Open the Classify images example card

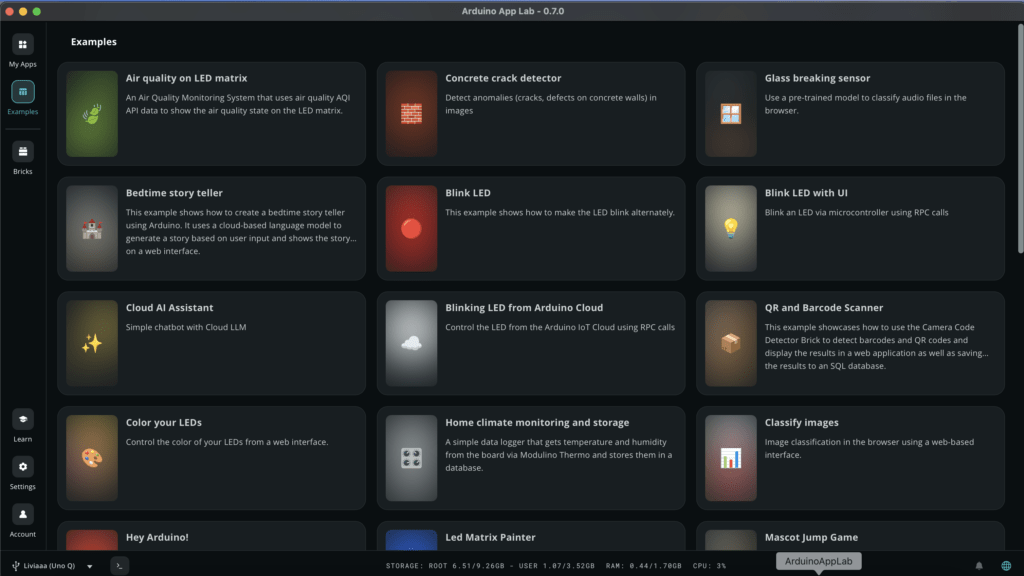point(850,458)
